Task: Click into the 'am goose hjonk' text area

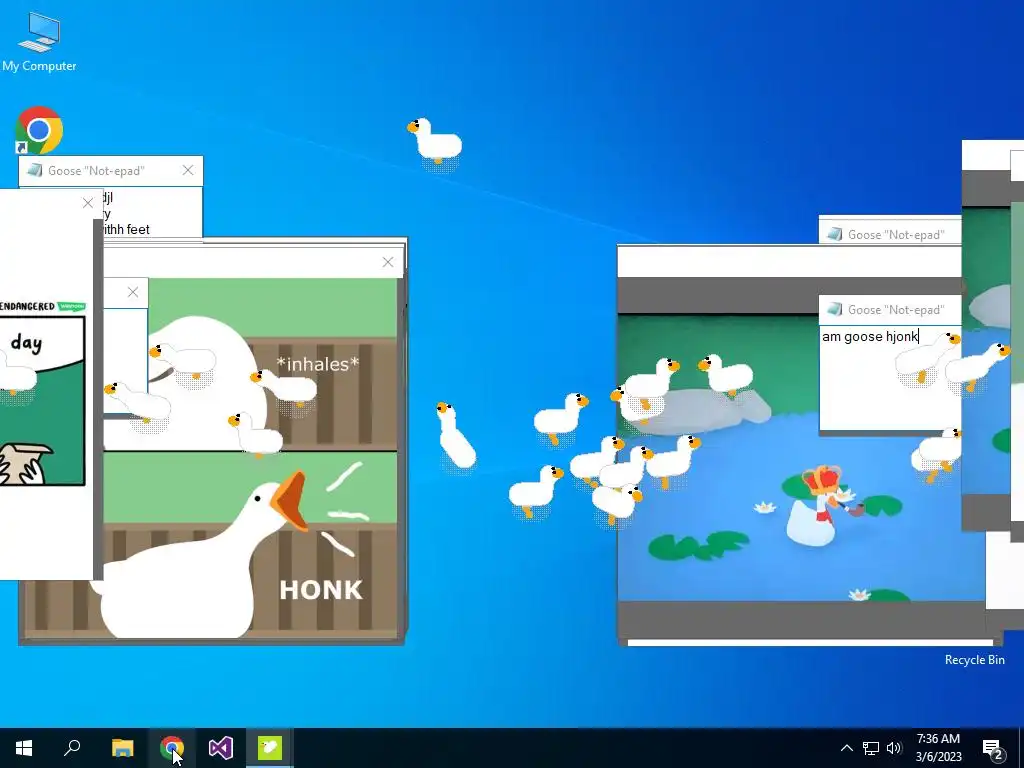Action: click(x=890, y=379)
